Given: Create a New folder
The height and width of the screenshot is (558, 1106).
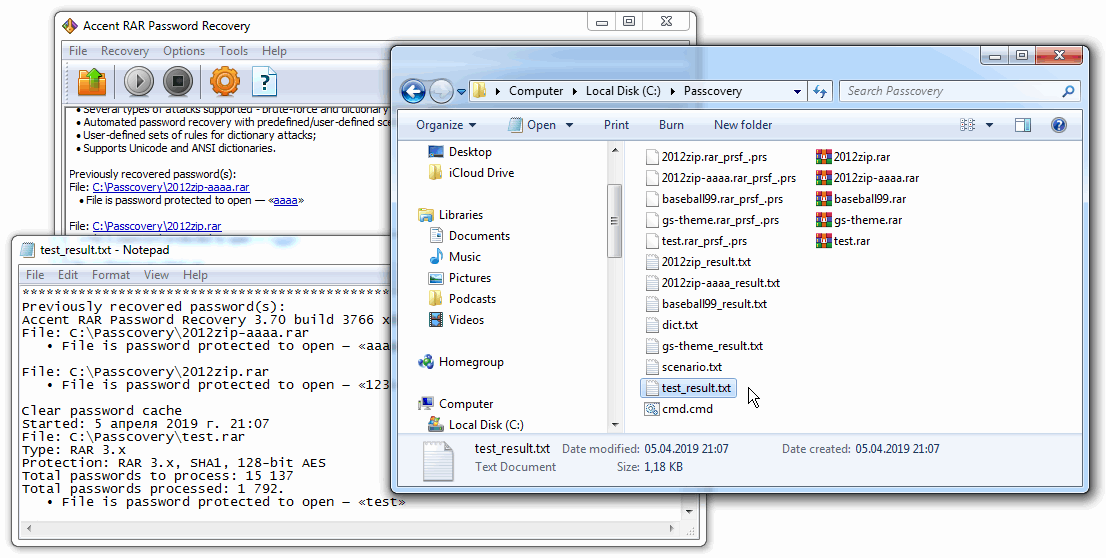Looking at the screenshot, I should coord(743,125).
